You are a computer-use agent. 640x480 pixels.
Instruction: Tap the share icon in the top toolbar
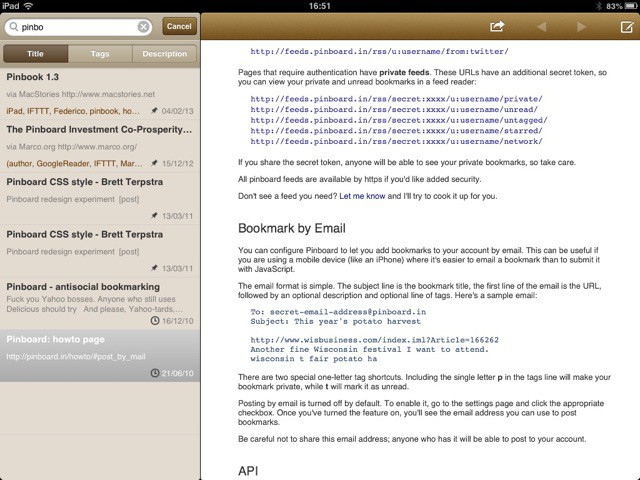(x=497, y=27)
